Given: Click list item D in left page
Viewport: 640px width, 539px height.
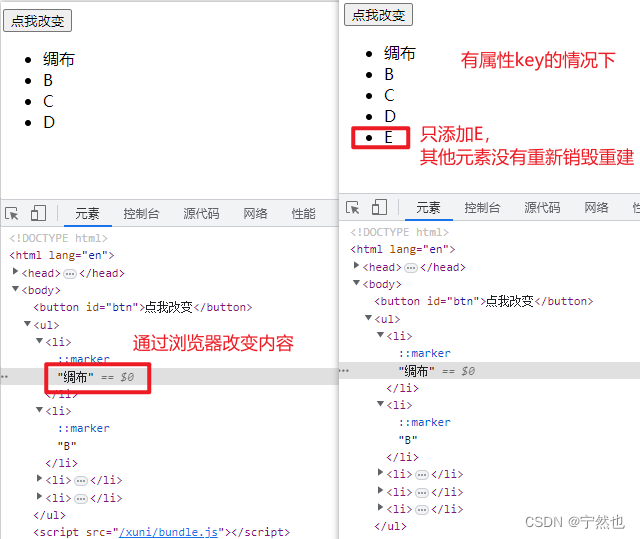Looking at the screenshot, I should click(49, 122).
